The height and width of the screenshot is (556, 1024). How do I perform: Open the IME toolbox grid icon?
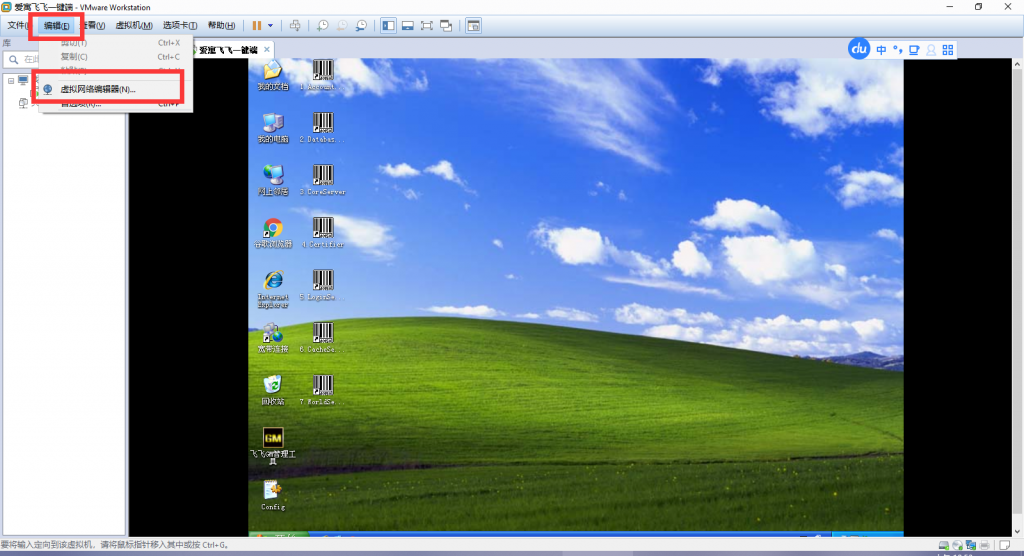pos(948,50)
